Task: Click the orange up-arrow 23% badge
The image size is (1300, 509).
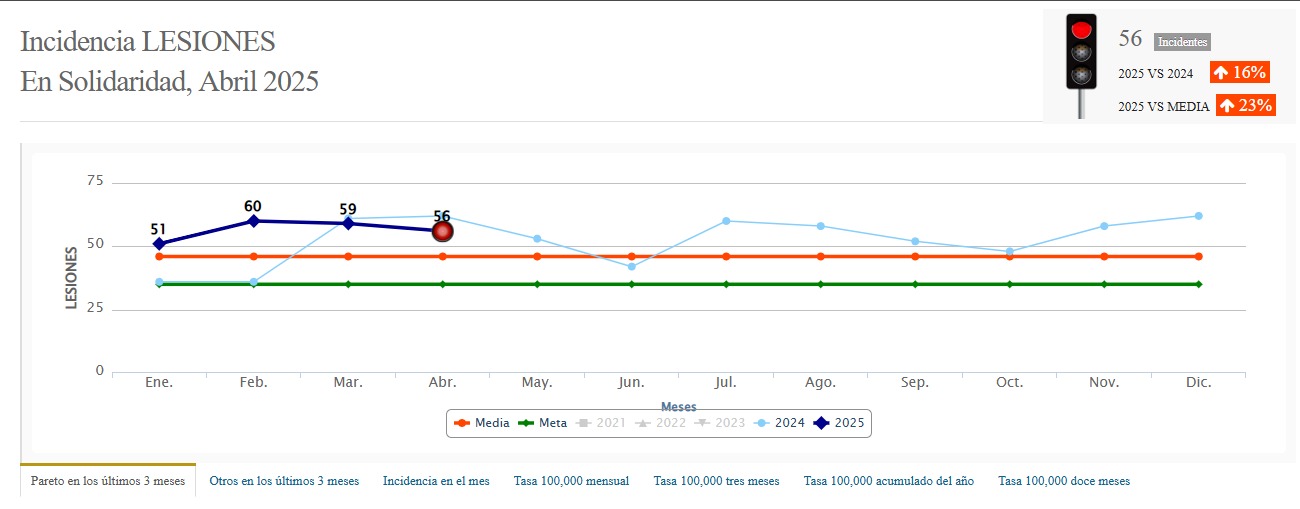Action: [x=1245, y=105]
